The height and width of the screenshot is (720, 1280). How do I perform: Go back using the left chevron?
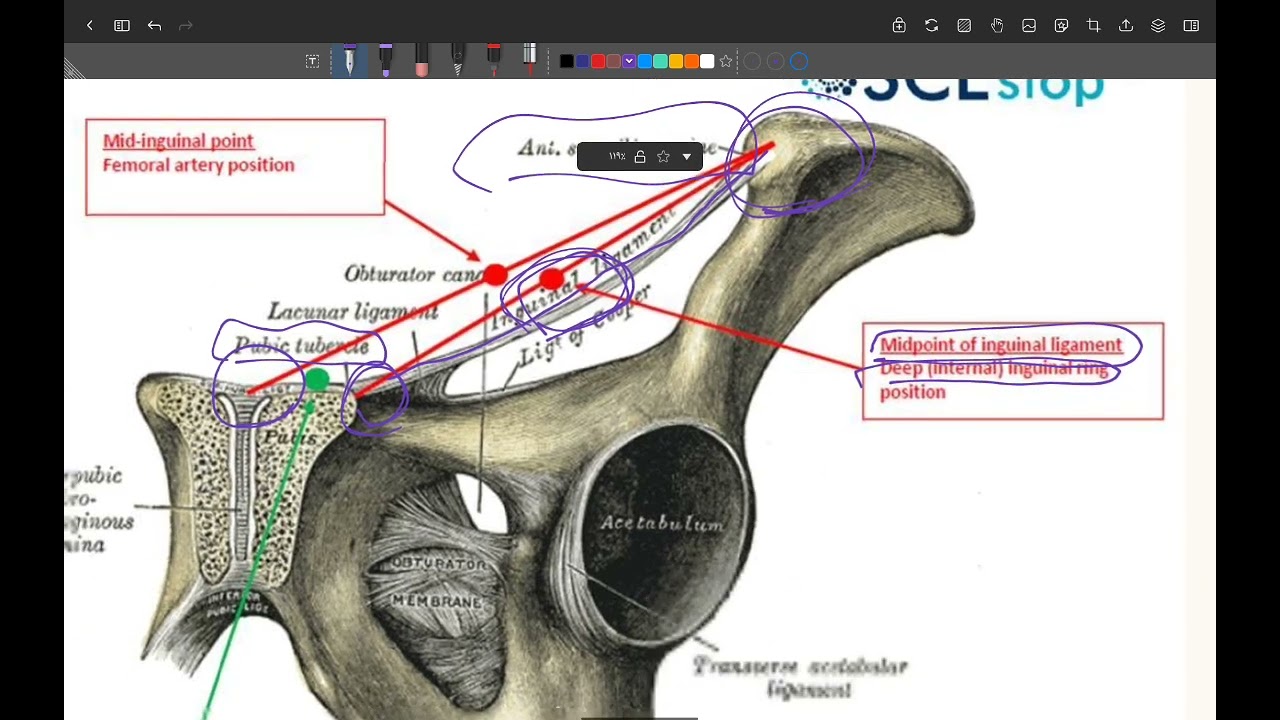(x=90, y=26)
